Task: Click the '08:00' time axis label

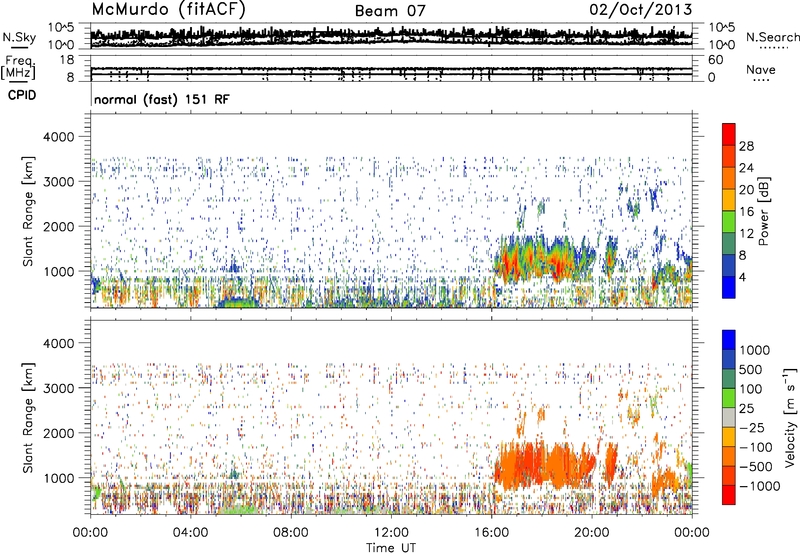Action: pos(291,533)
